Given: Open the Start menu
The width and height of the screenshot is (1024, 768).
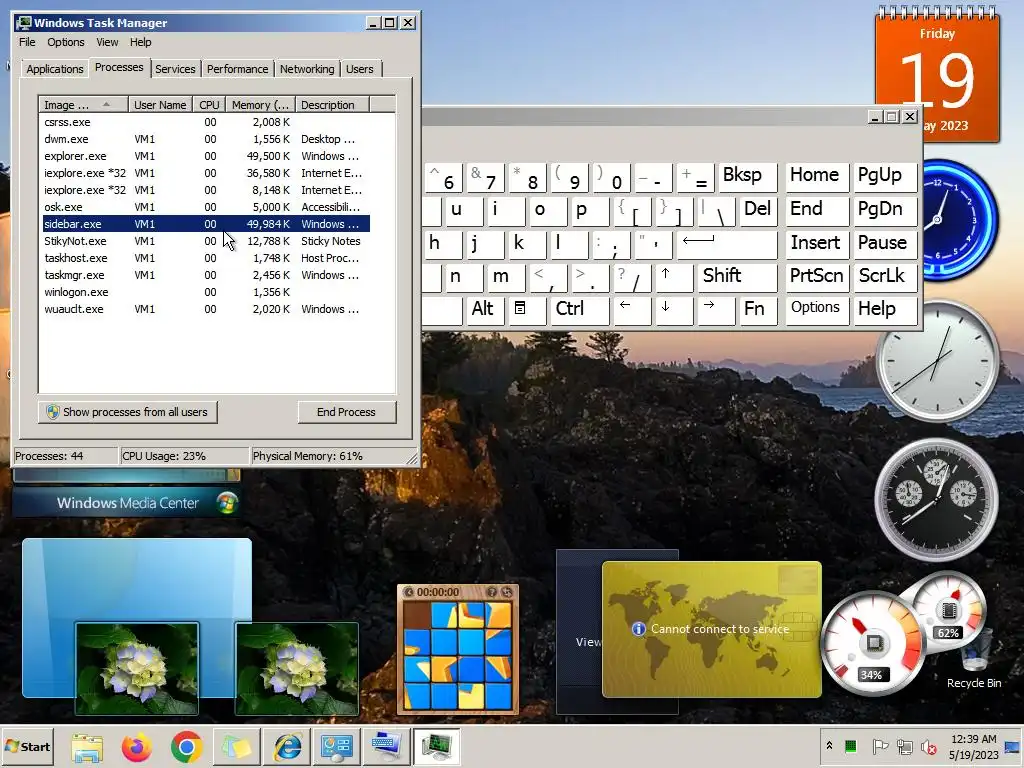Looking at the screenshot, I should [x=27, y=747].
